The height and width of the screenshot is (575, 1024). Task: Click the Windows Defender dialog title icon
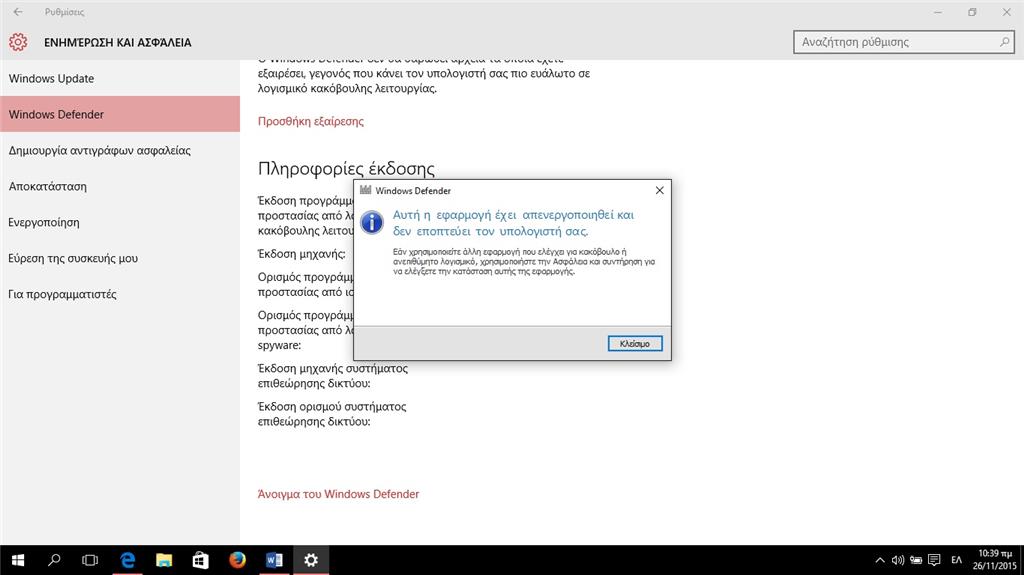[366, 190]
